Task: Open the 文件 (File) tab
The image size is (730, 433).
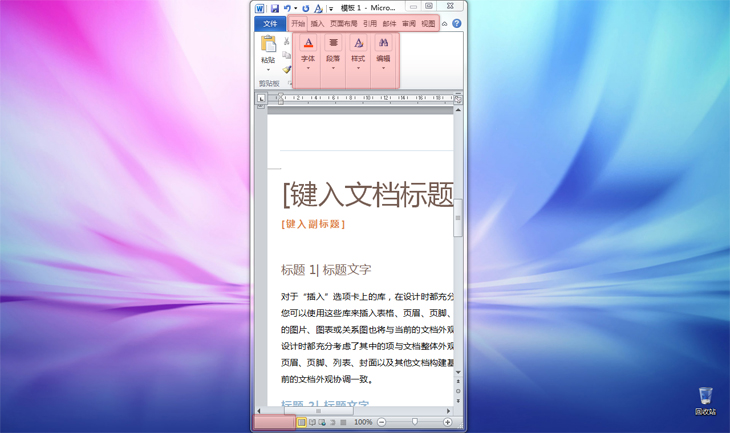Action: (x=270, y=23)
